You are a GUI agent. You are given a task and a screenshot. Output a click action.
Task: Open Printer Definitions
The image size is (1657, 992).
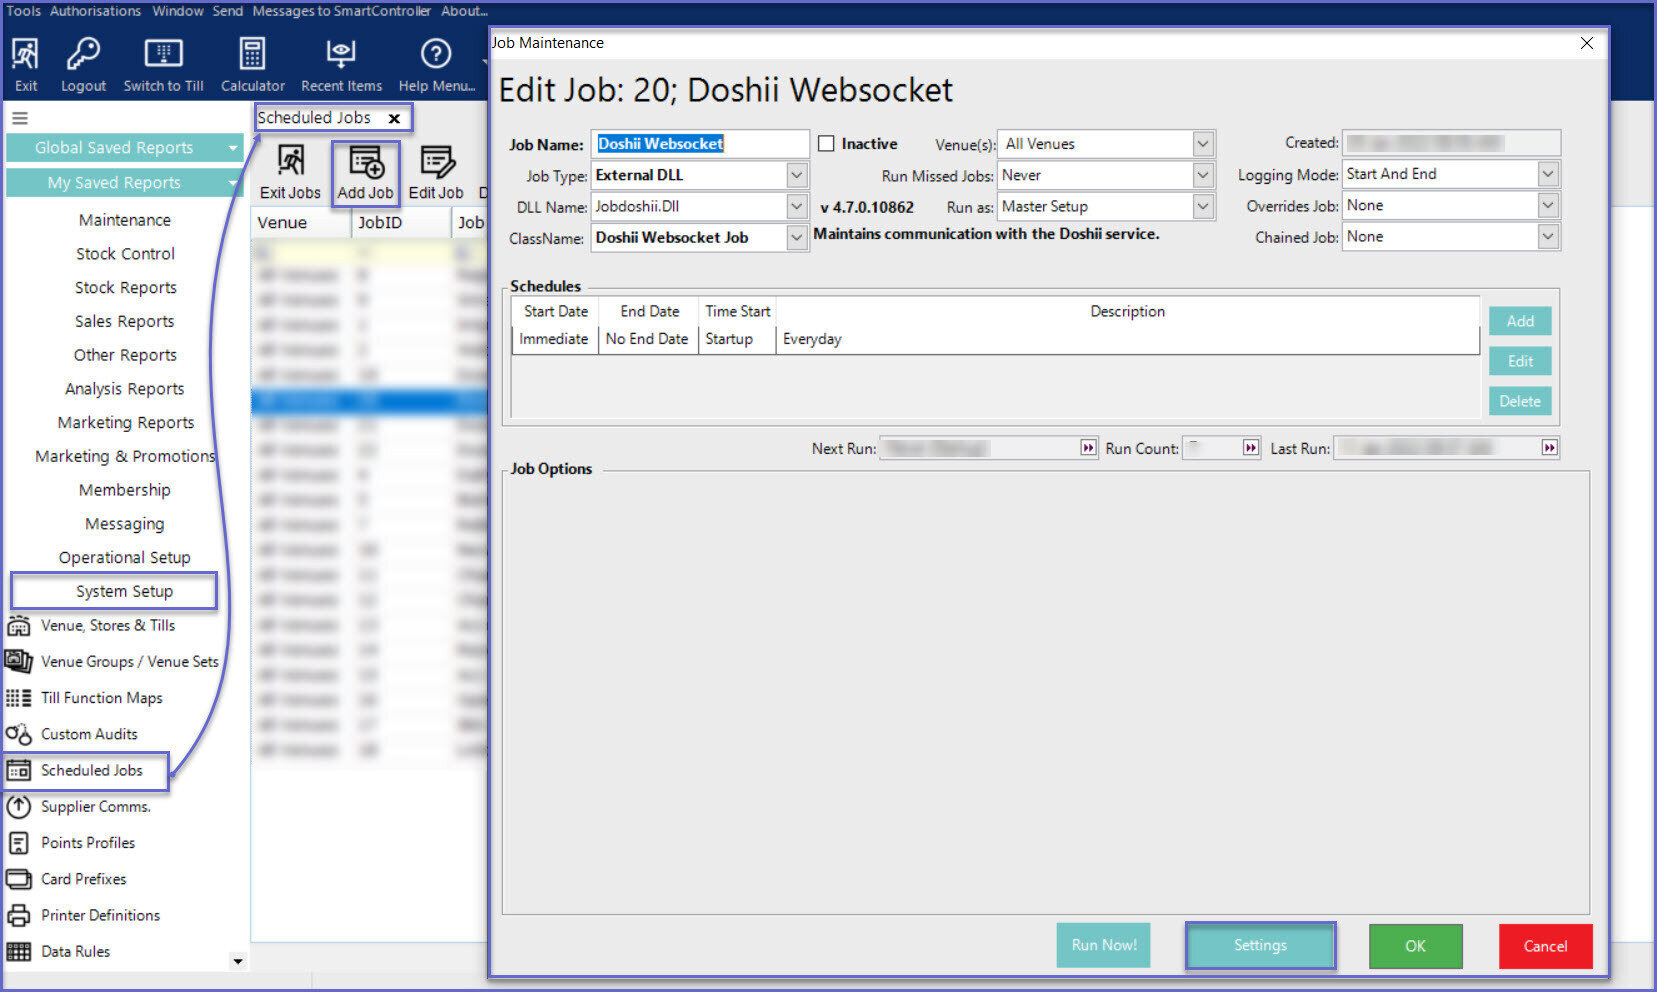(x=100, y=915)
